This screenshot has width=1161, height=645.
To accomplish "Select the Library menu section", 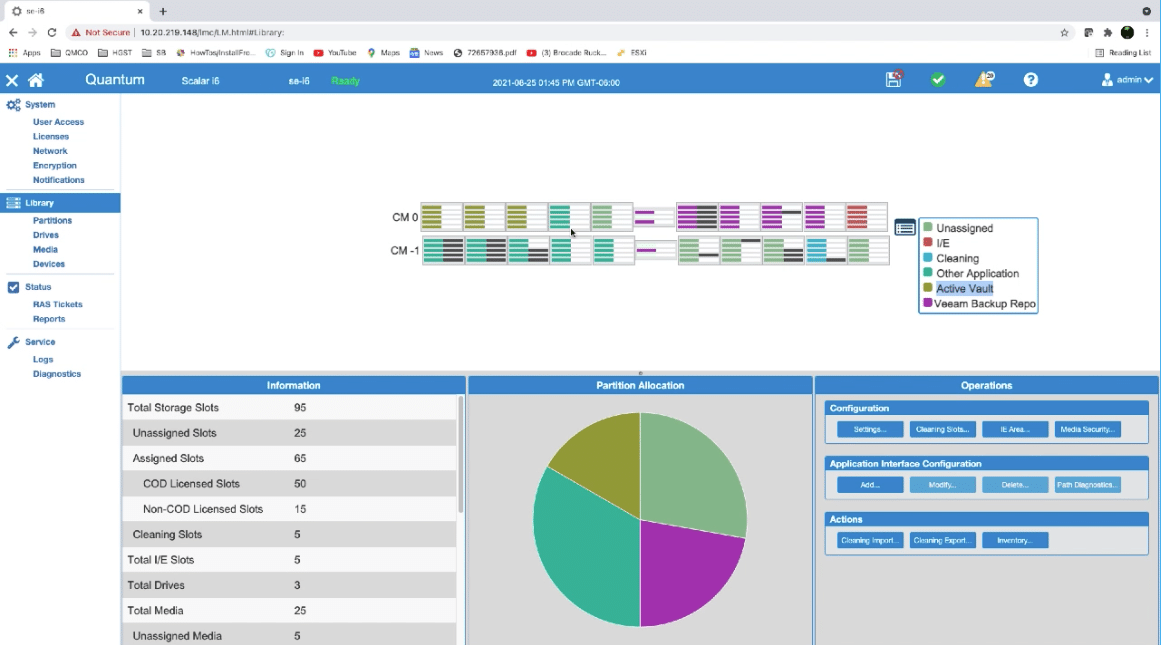I will click(x=60, y=203).
